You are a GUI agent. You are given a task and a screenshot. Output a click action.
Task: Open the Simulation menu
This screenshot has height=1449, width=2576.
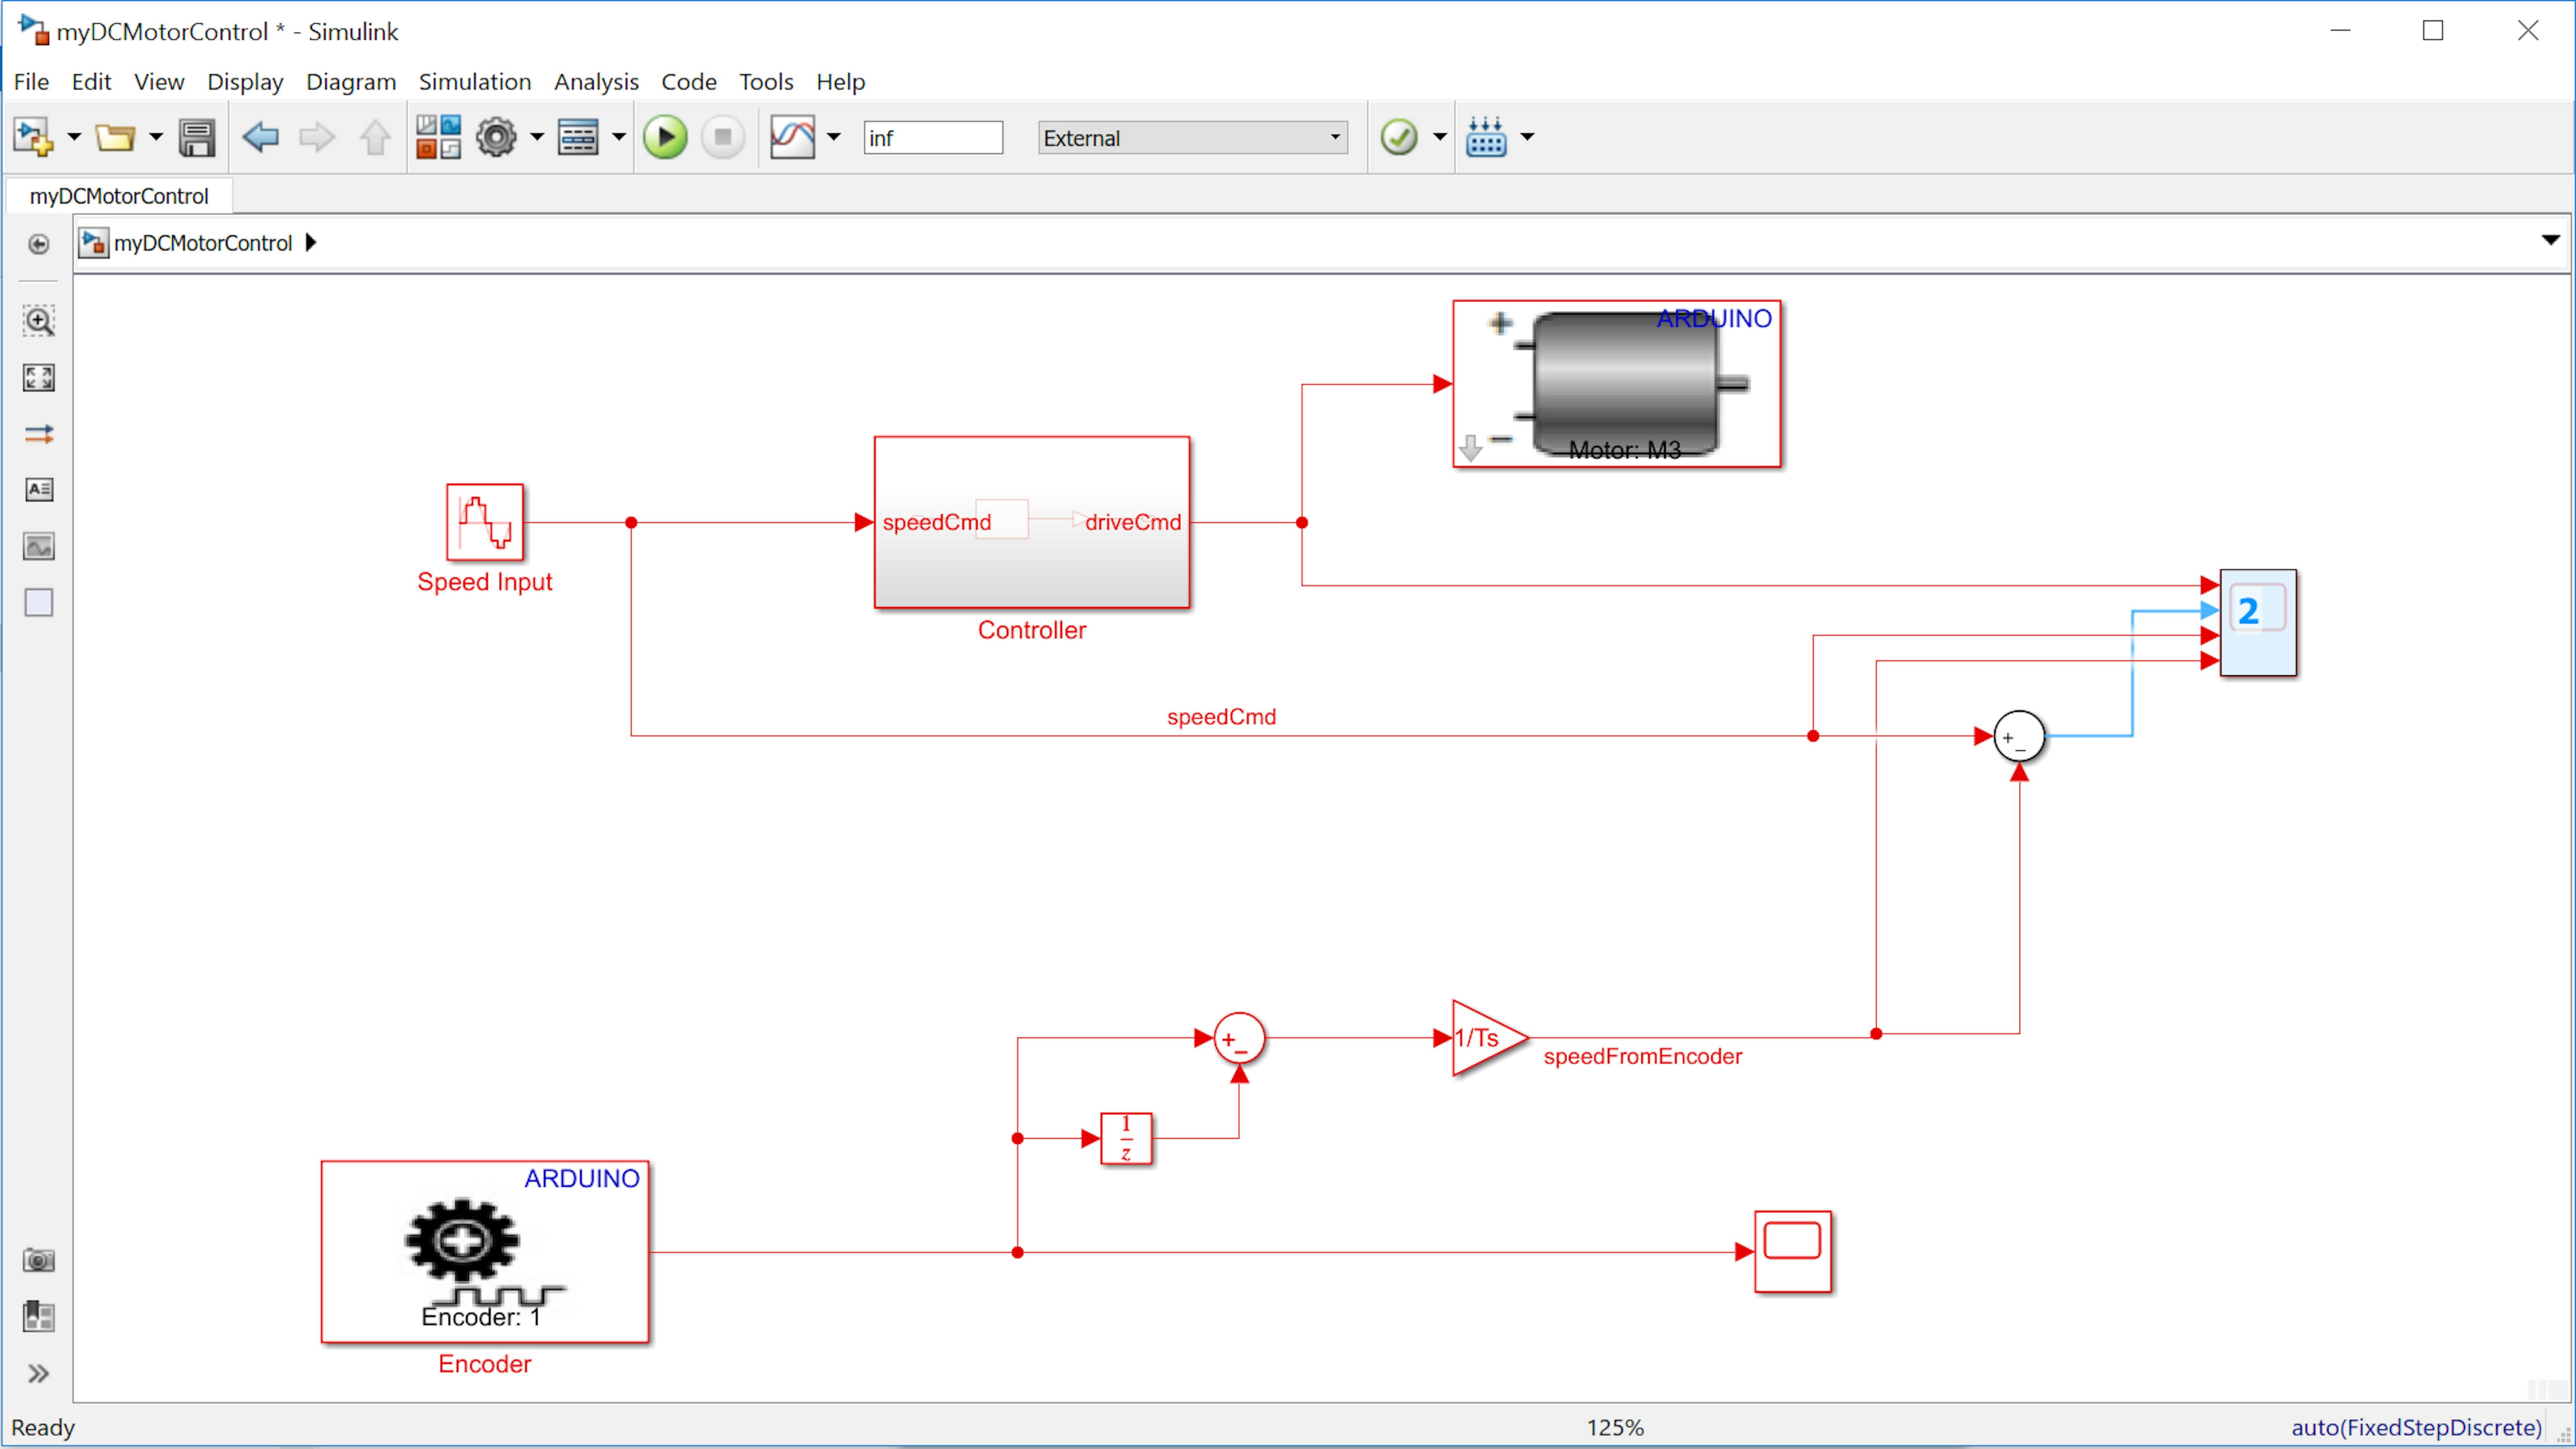click(x=475, y=82)
